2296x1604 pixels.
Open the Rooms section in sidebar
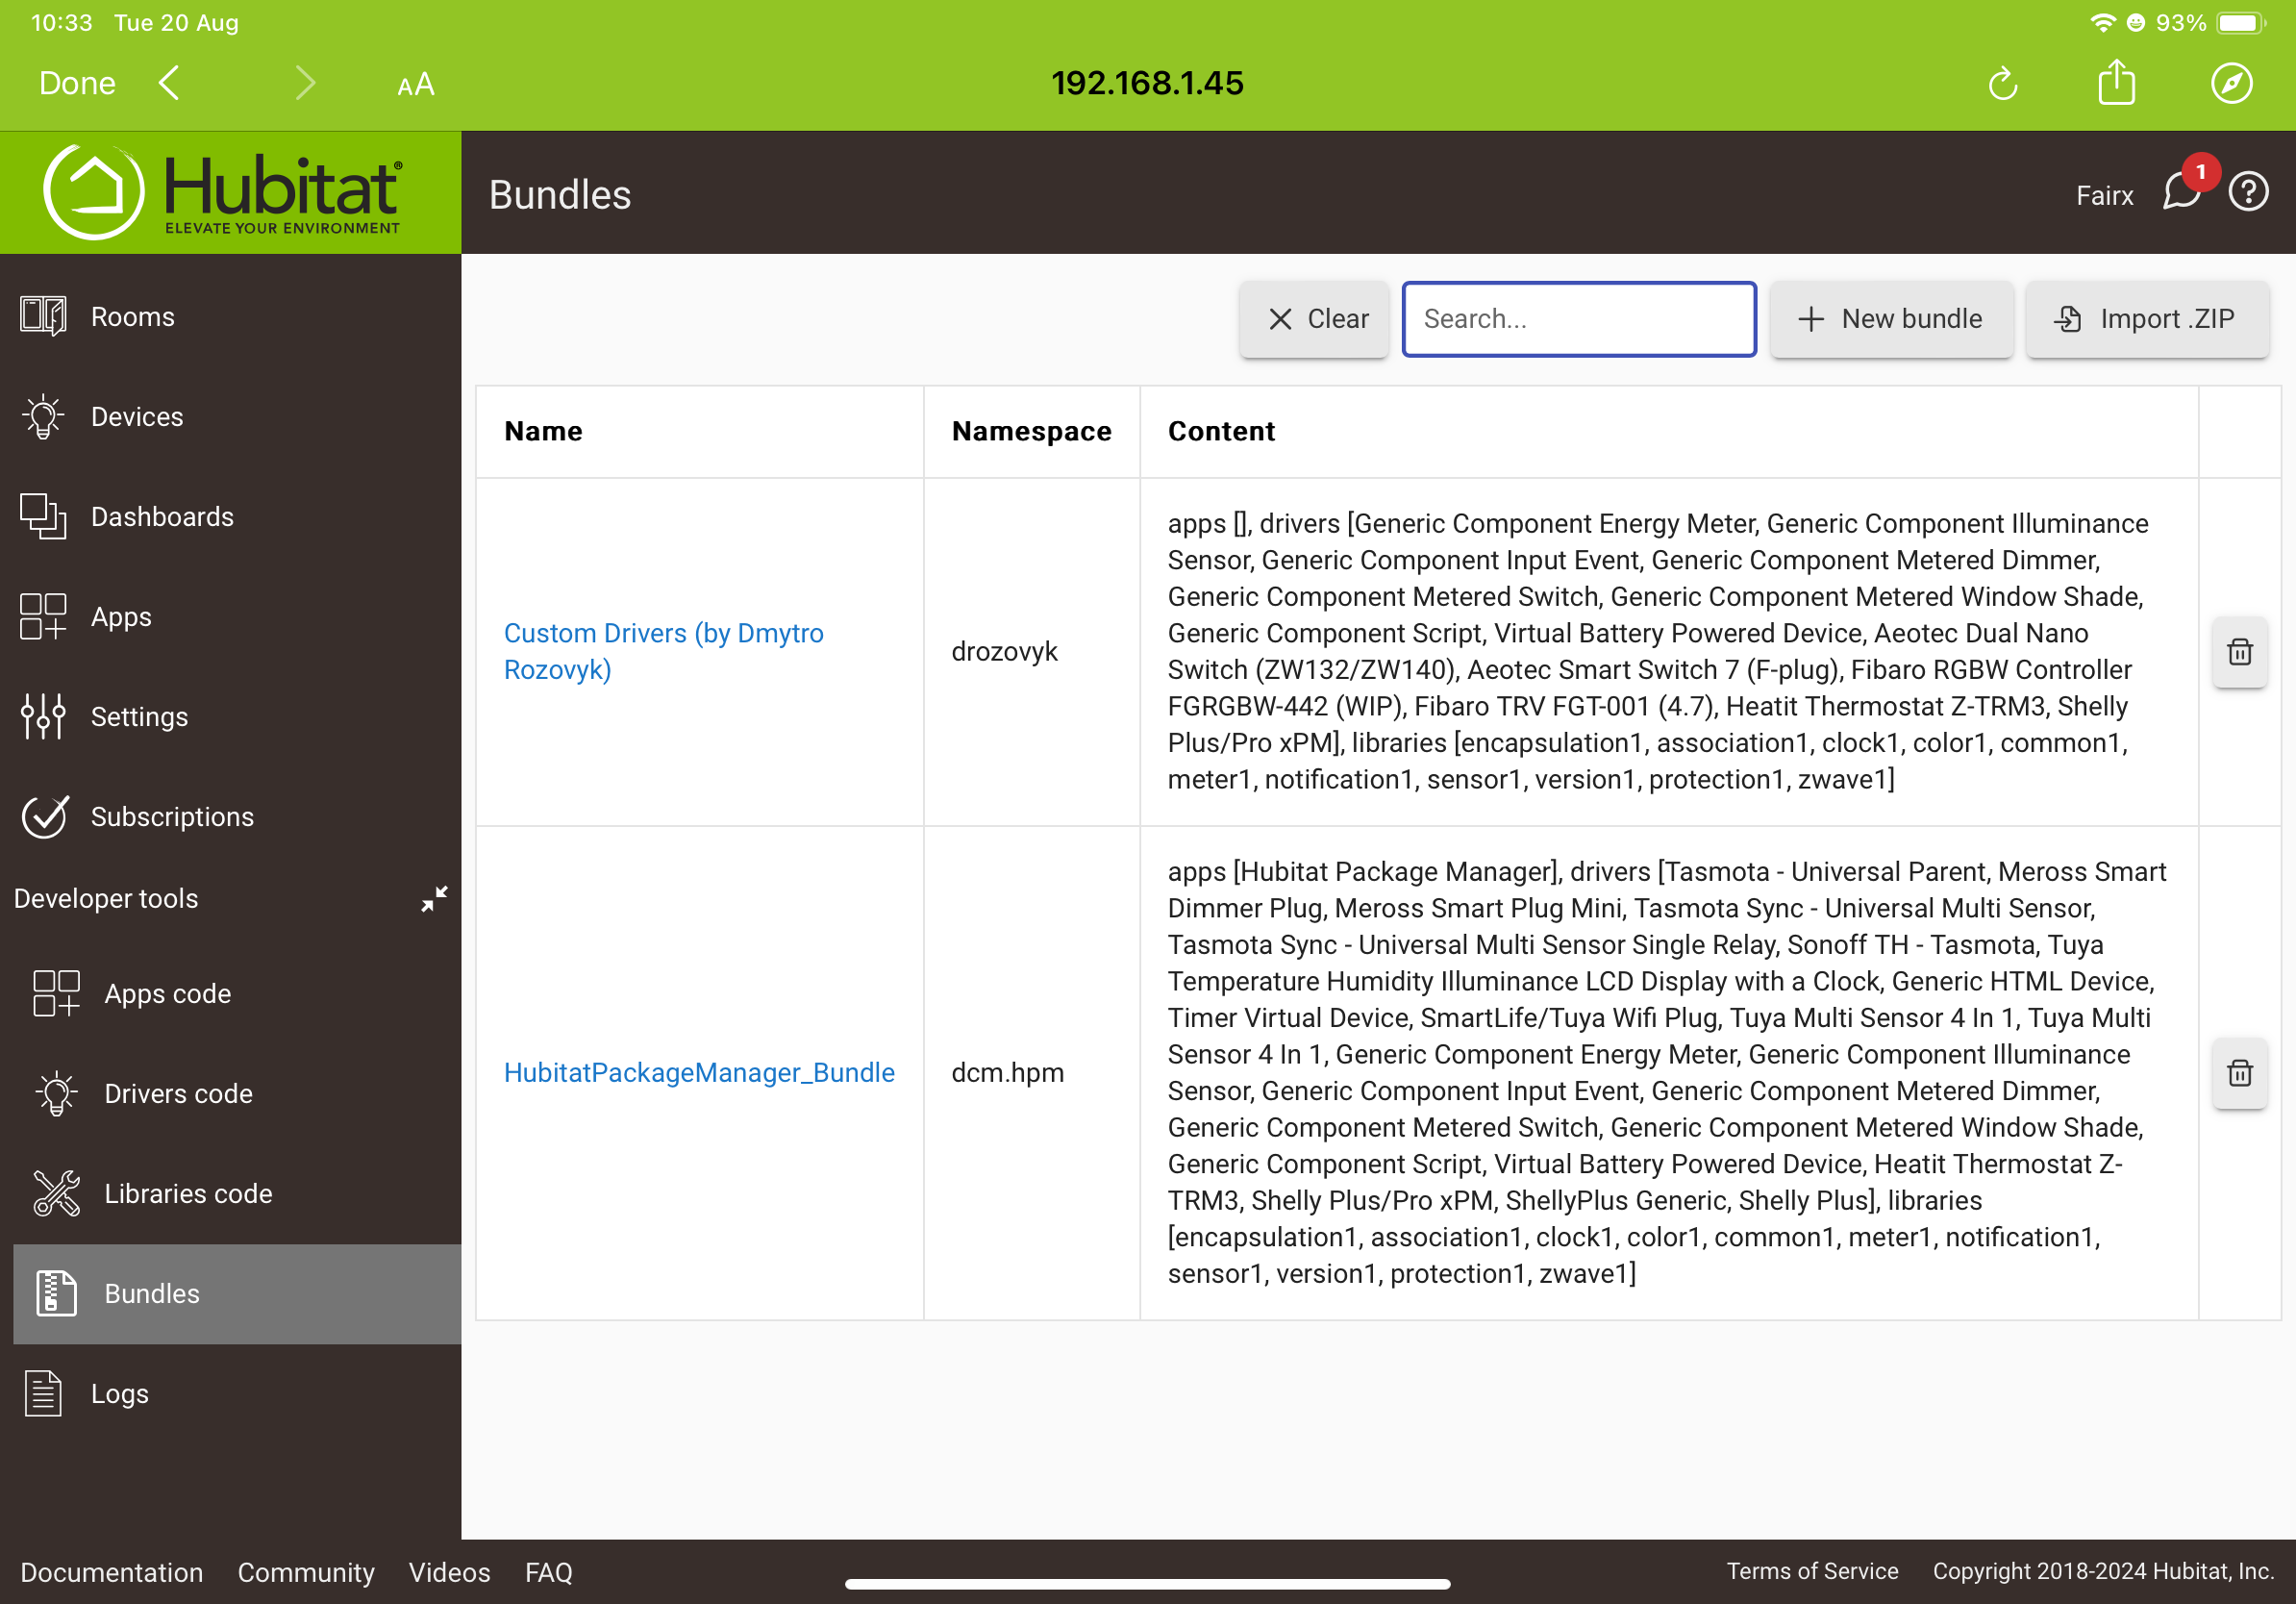point(131,316)
